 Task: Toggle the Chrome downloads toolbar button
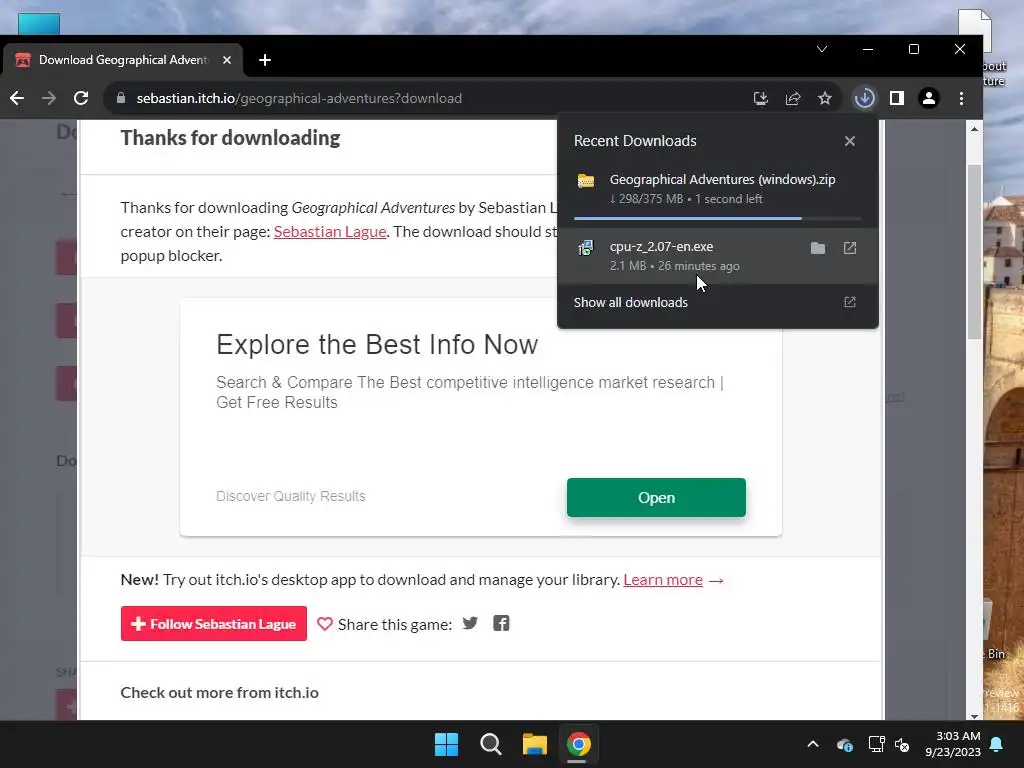tap(865, 99)
